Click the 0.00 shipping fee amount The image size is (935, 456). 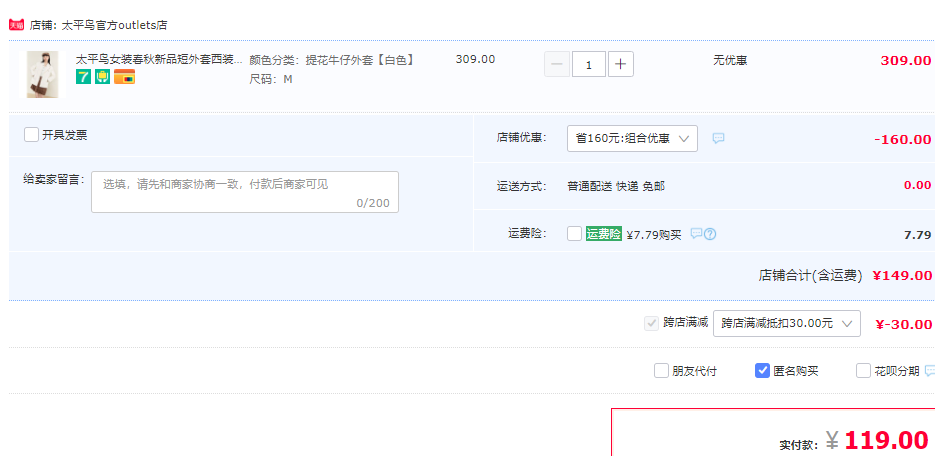(x=917, y=185)
